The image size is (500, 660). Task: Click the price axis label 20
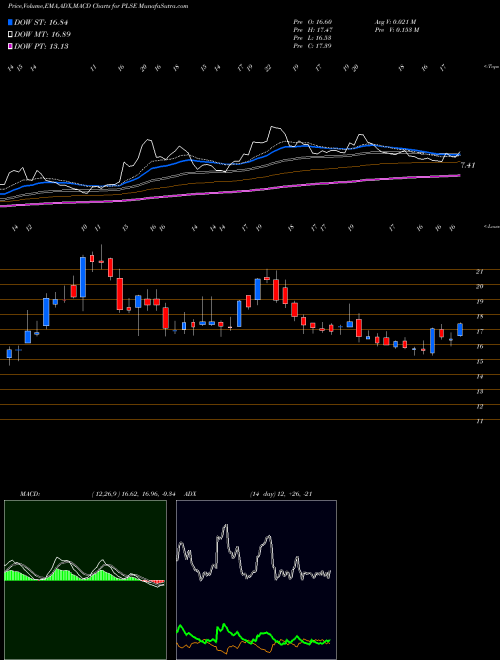(479, 287)
